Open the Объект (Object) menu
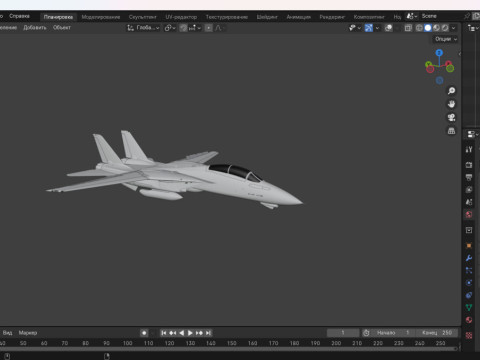 click(62, 28)
